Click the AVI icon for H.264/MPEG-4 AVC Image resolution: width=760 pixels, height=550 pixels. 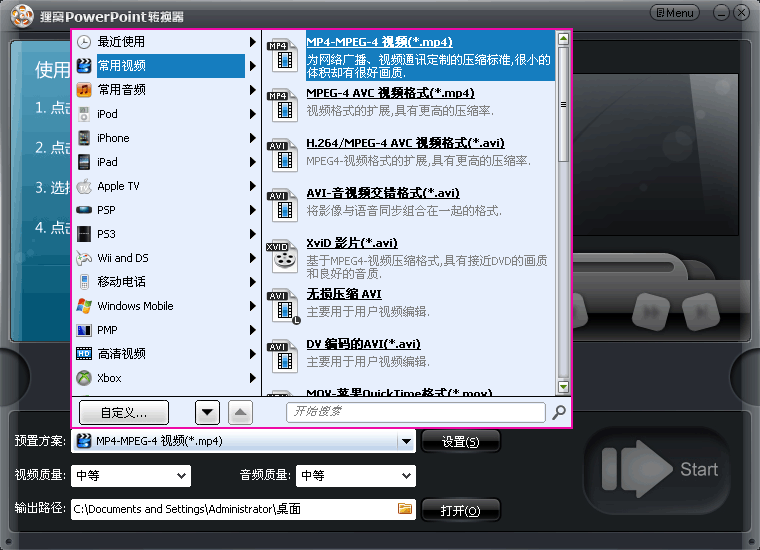coord(282,155)
